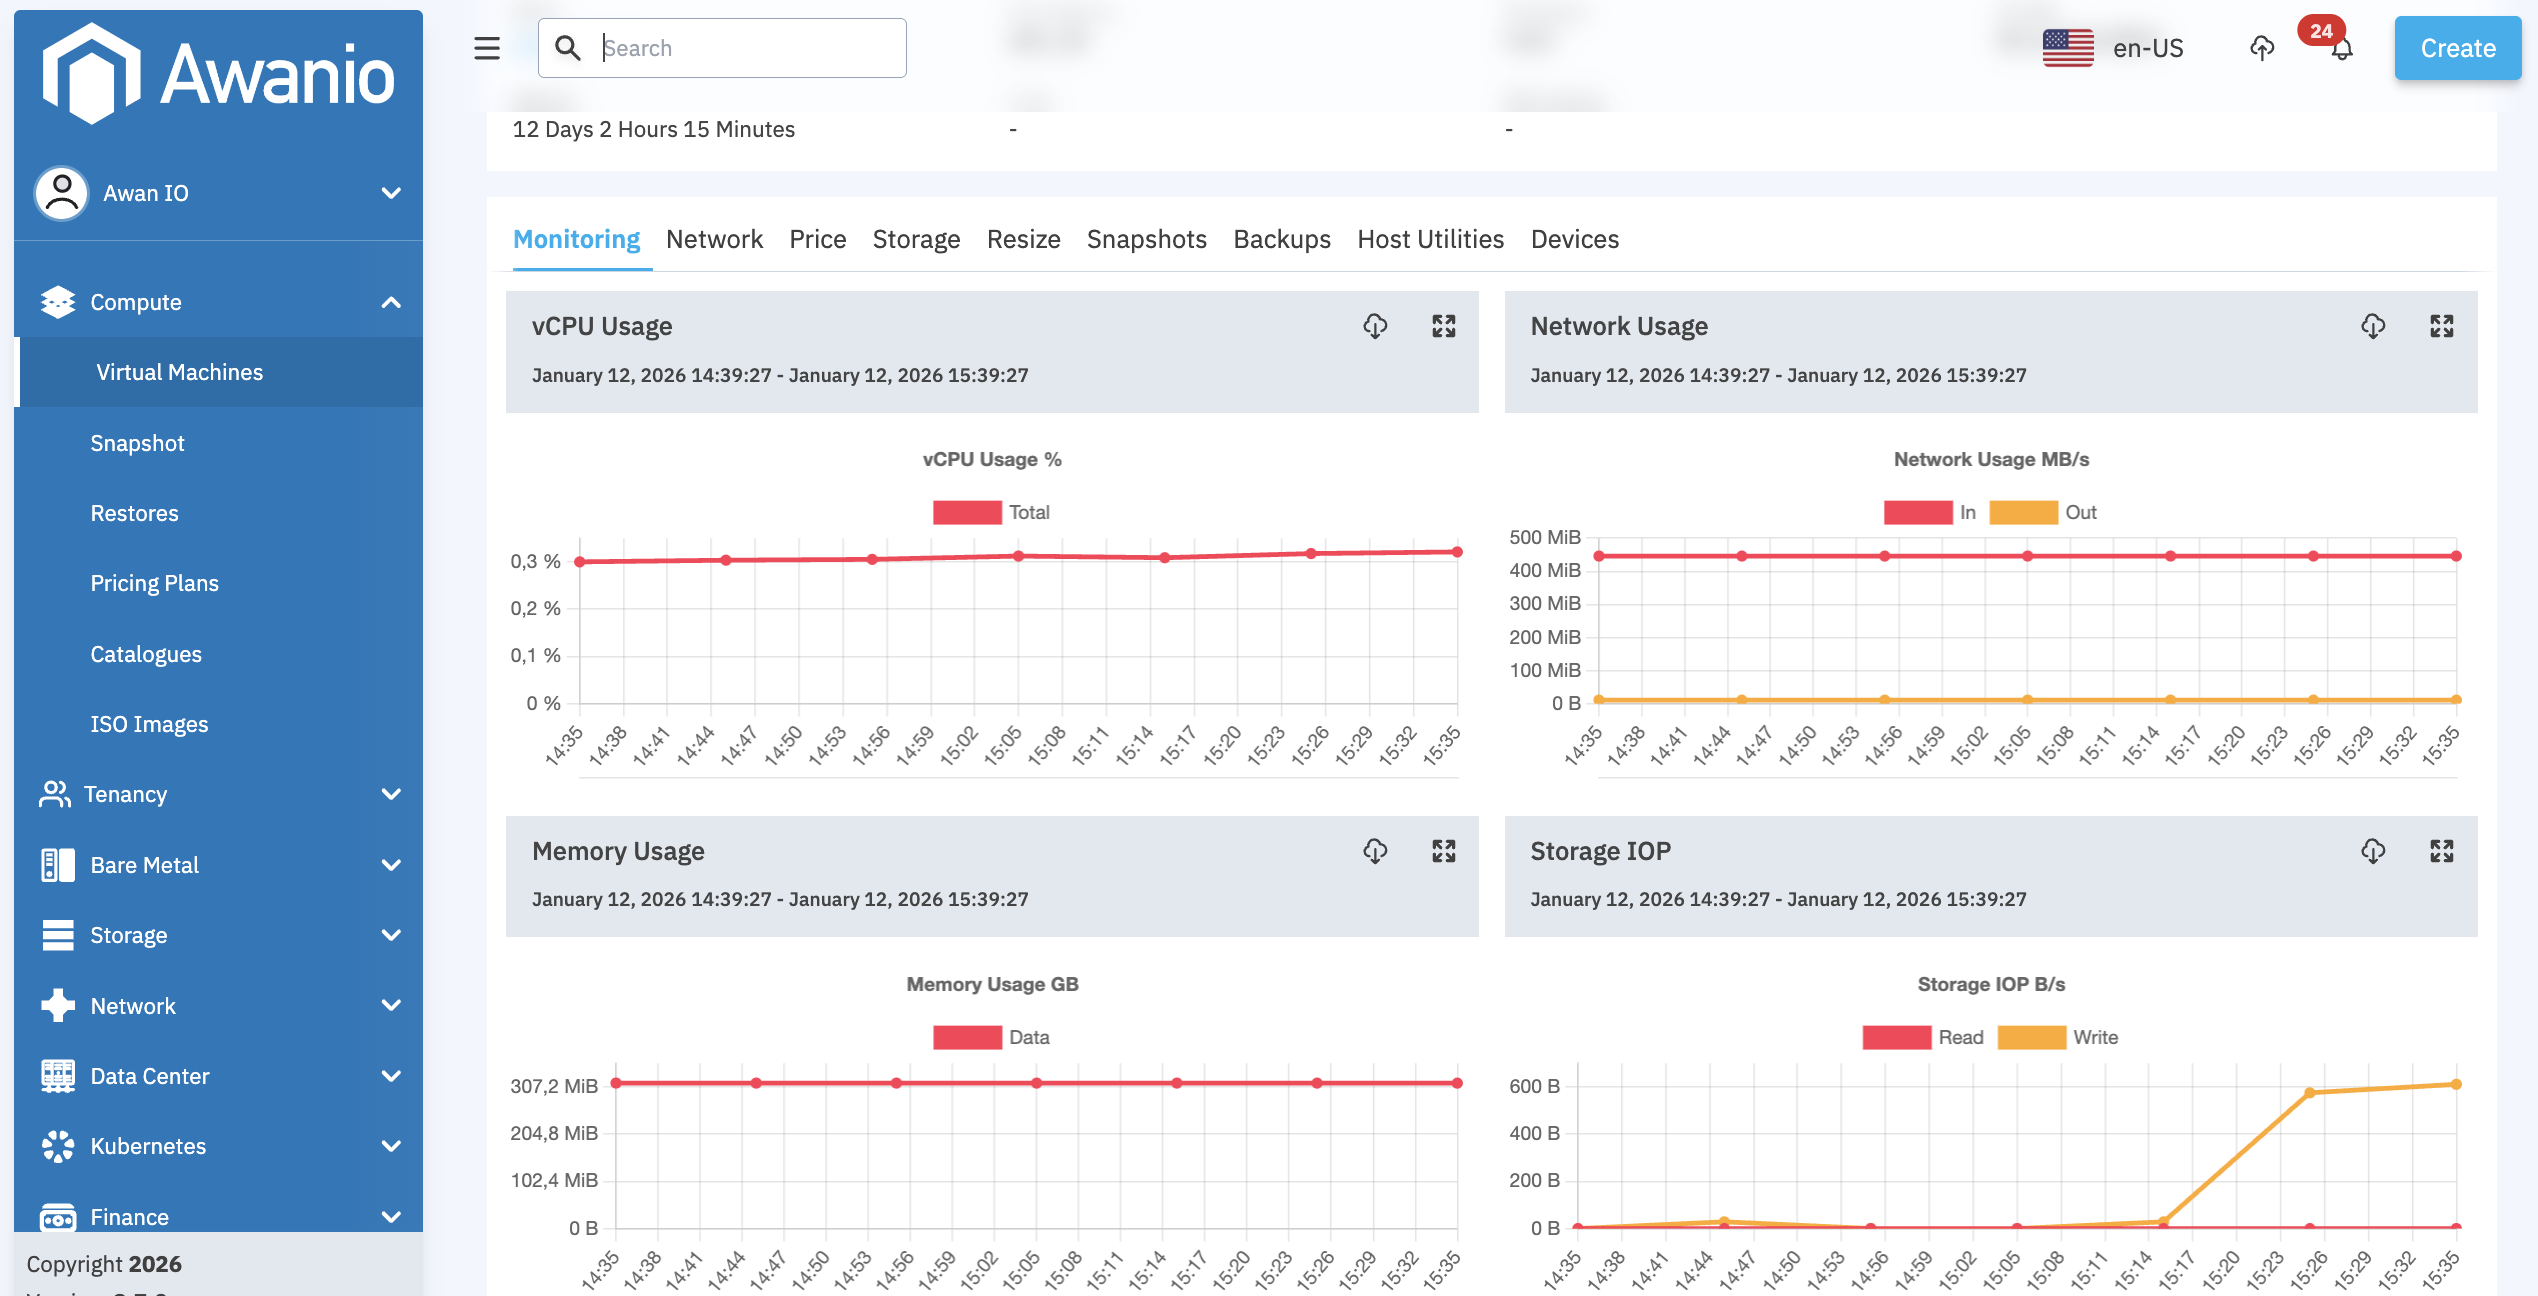
Task: Collapse the Compute section
Action: pyautogui.click(x=390, y=301)
